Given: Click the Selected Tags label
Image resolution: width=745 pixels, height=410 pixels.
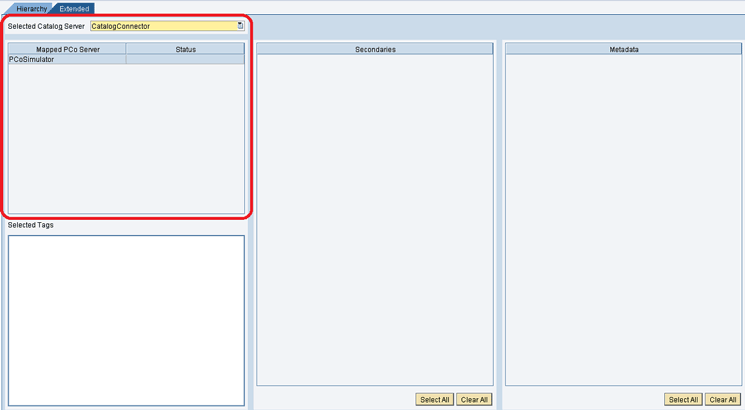Looking at the screenshot, I should [31, 225].
